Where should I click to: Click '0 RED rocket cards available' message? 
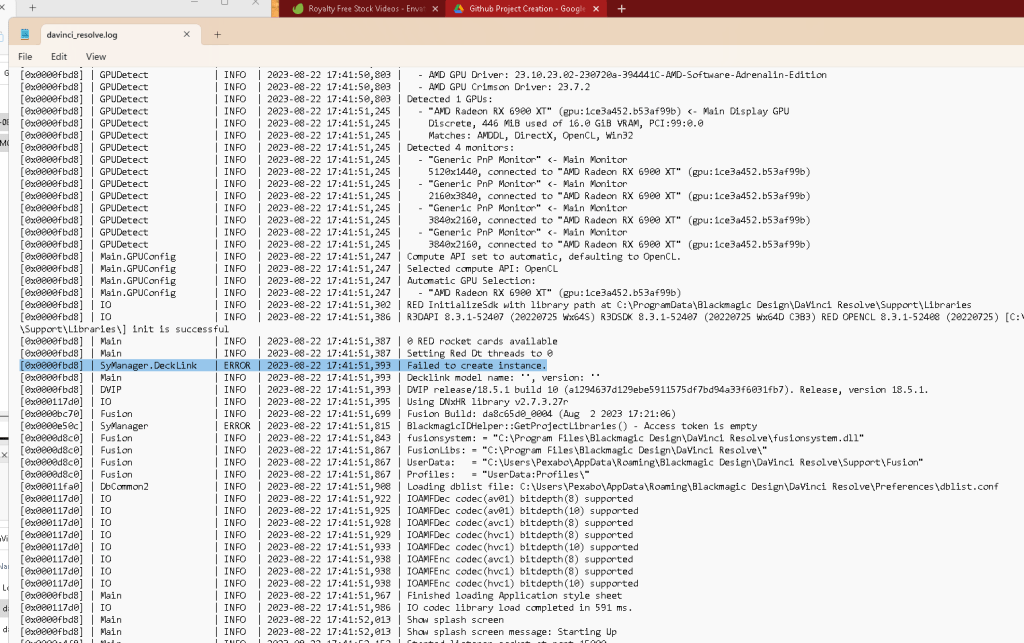[x=482, y=341]
